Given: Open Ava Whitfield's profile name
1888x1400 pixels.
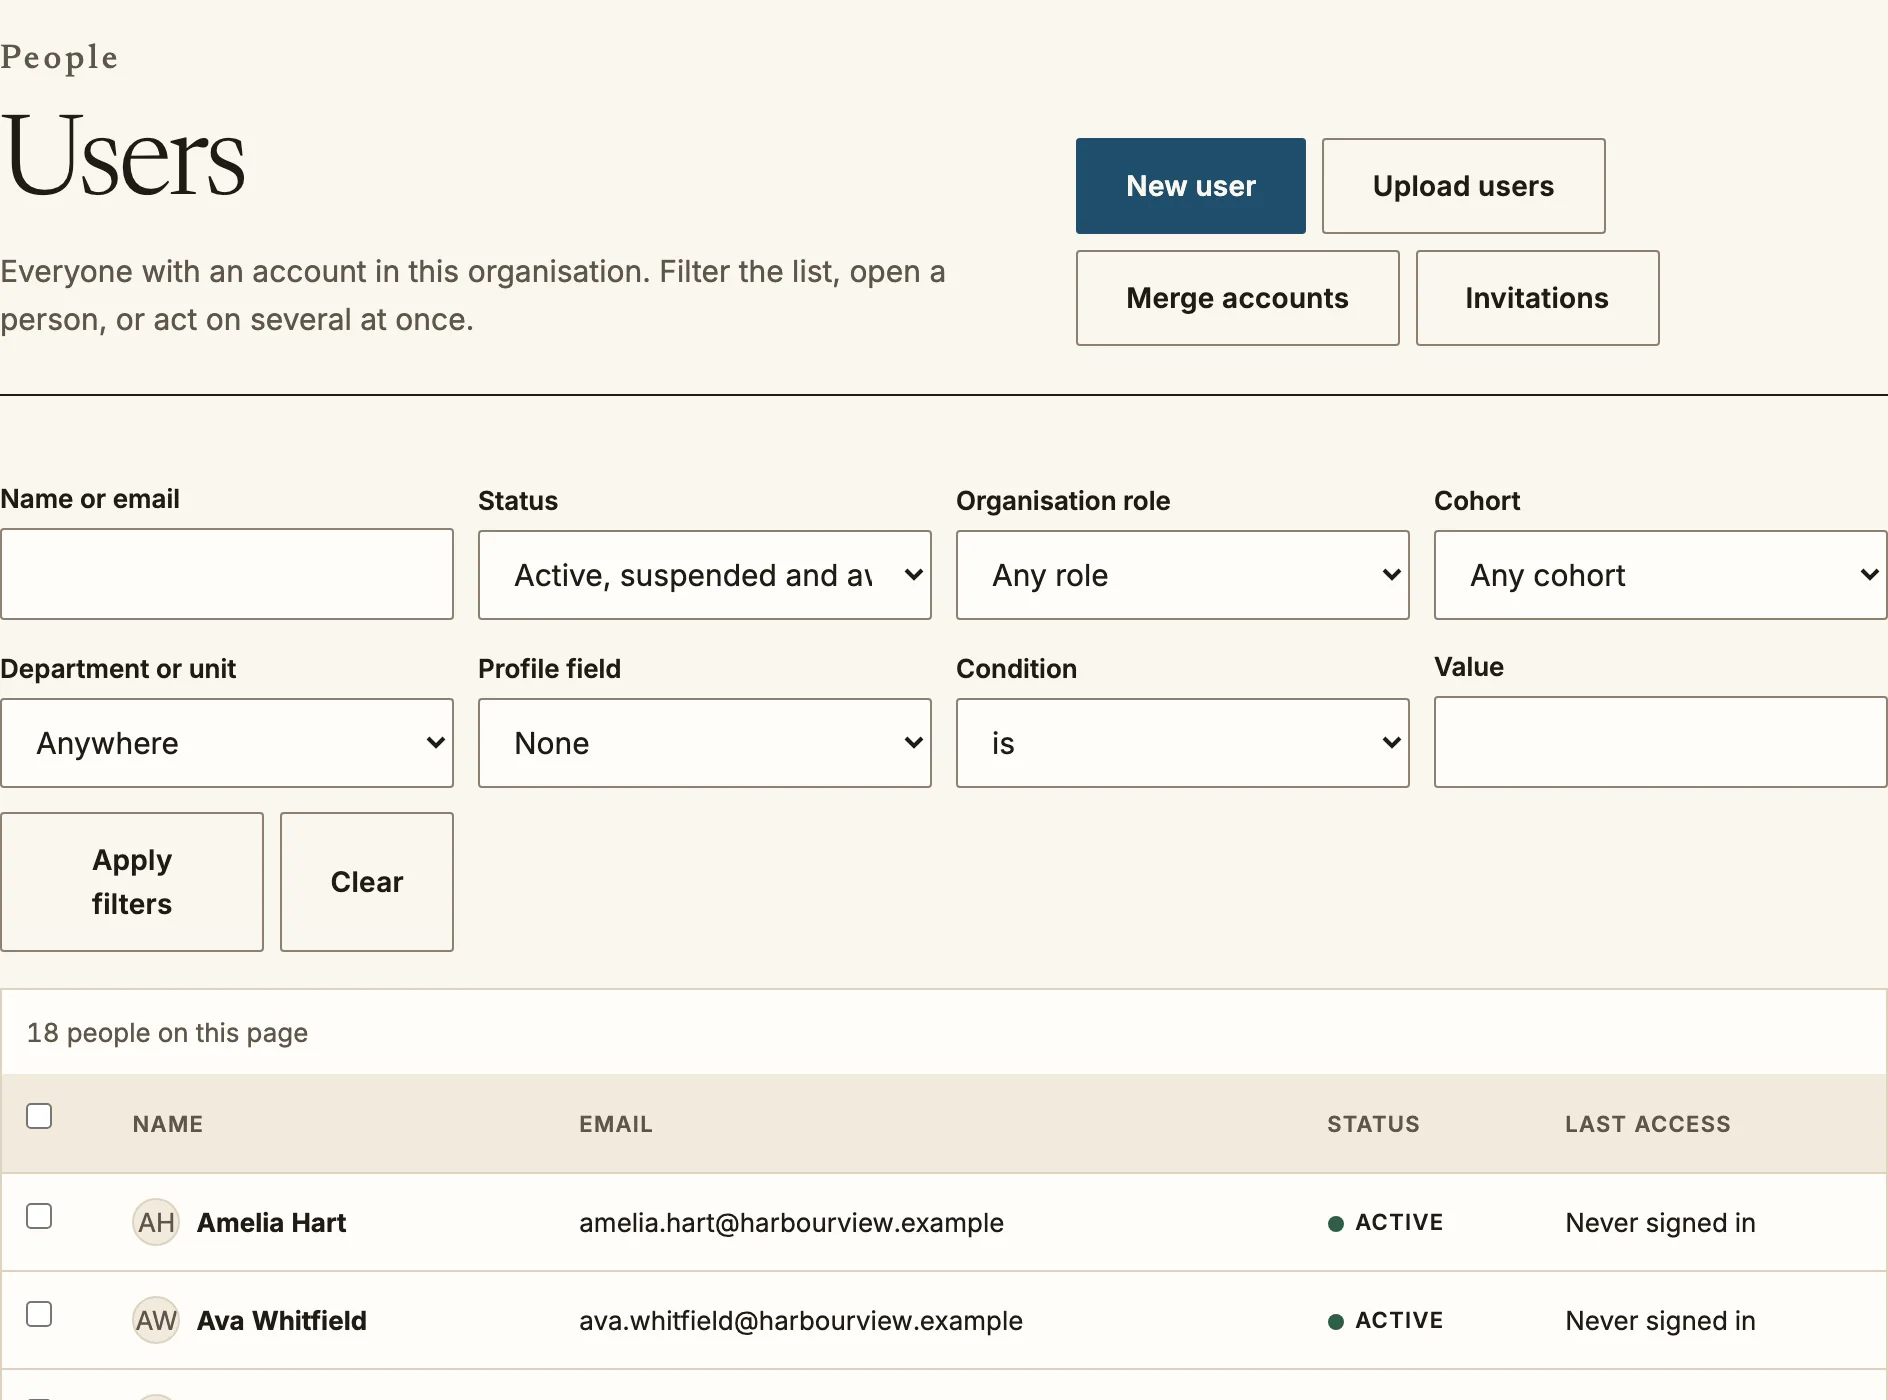Looking at the screenshot, I should (x=282, y=1321).
